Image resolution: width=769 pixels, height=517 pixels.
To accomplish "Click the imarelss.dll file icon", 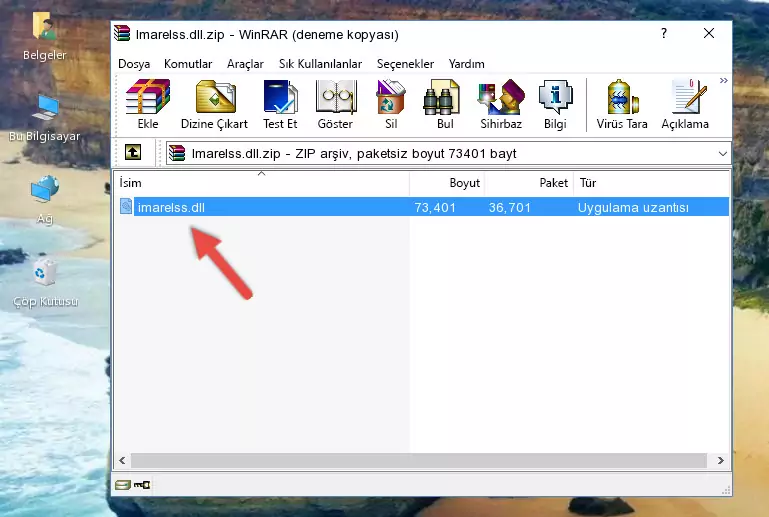I will coord(126,207).
